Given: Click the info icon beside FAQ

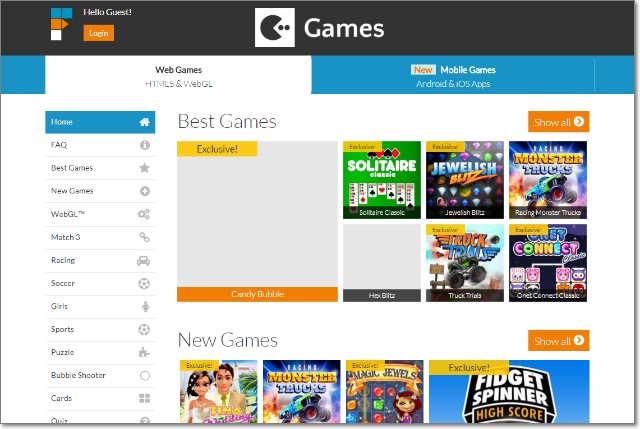Looking at the screenshot, I should (x=144, y=145).
